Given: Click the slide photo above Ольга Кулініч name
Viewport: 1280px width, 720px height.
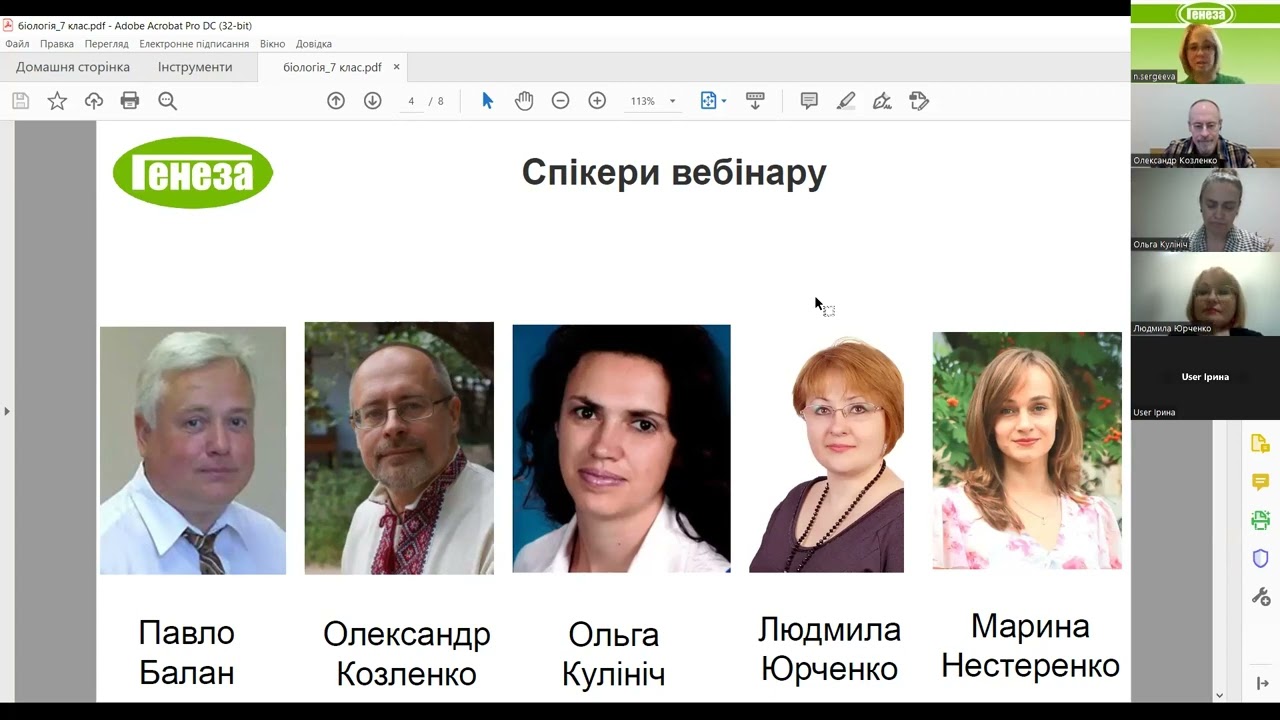Looking at the screenshot, I should tap(621, 448).
